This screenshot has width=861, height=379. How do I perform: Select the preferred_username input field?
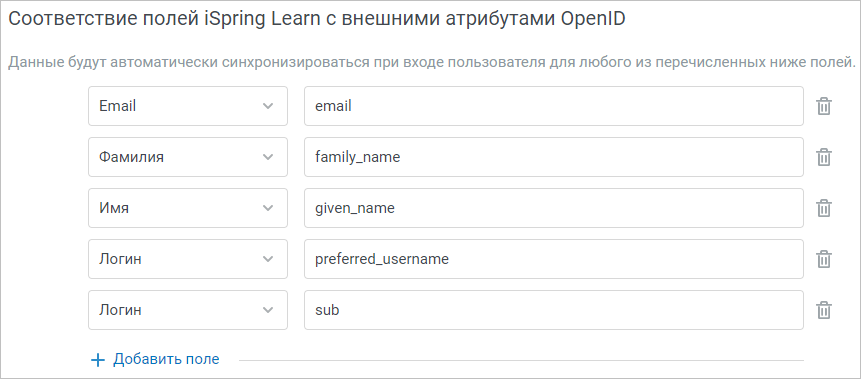554,259
